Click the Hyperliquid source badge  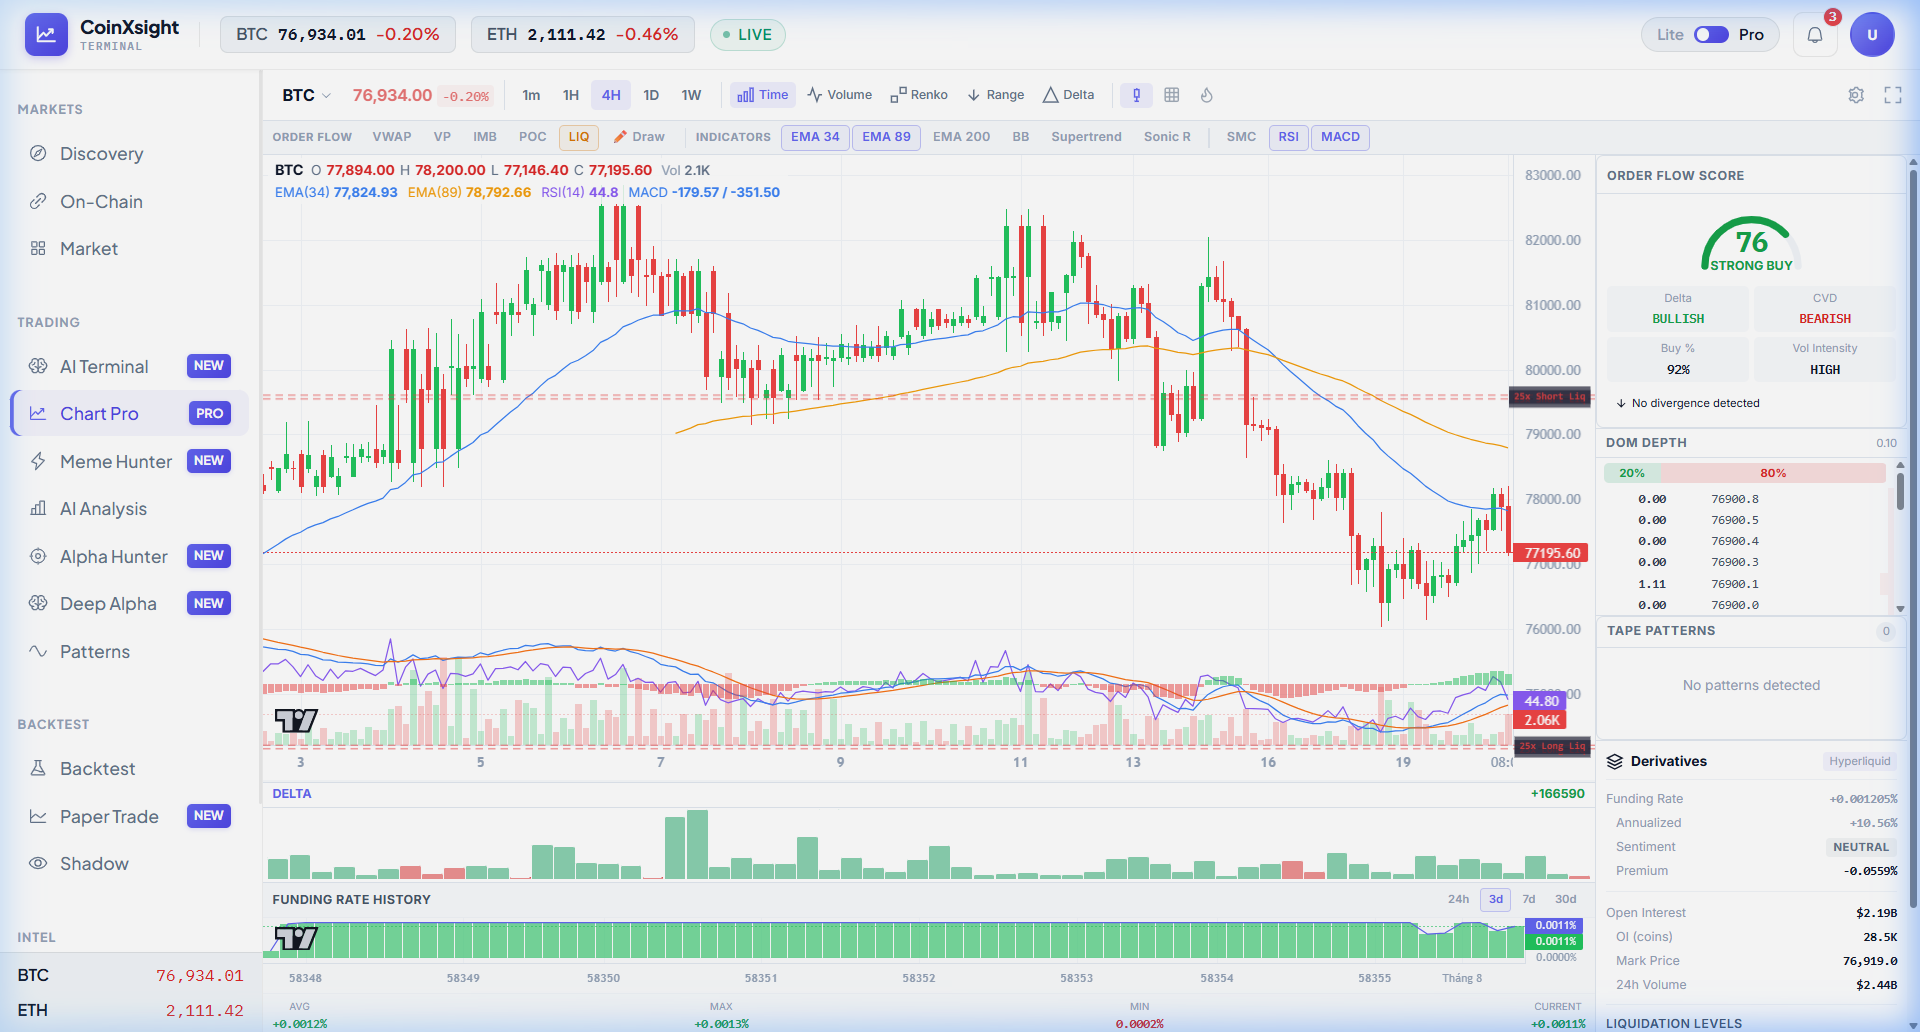click(1860, 761)
